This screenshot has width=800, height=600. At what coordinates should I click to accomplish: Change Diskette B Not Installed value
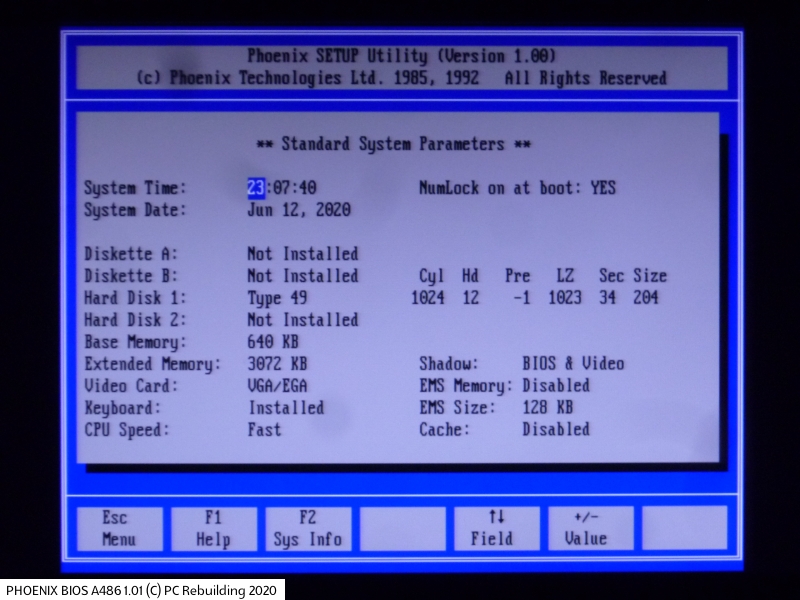click(302, 276)
